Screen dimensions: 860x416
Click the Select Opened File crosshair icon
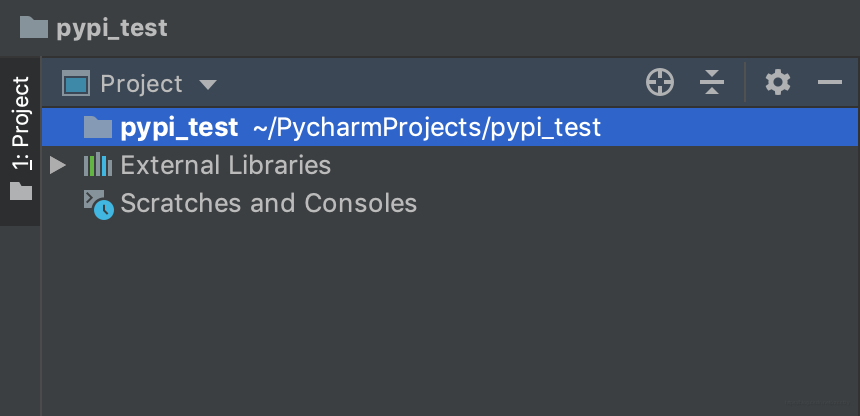[x=660, y=83]
